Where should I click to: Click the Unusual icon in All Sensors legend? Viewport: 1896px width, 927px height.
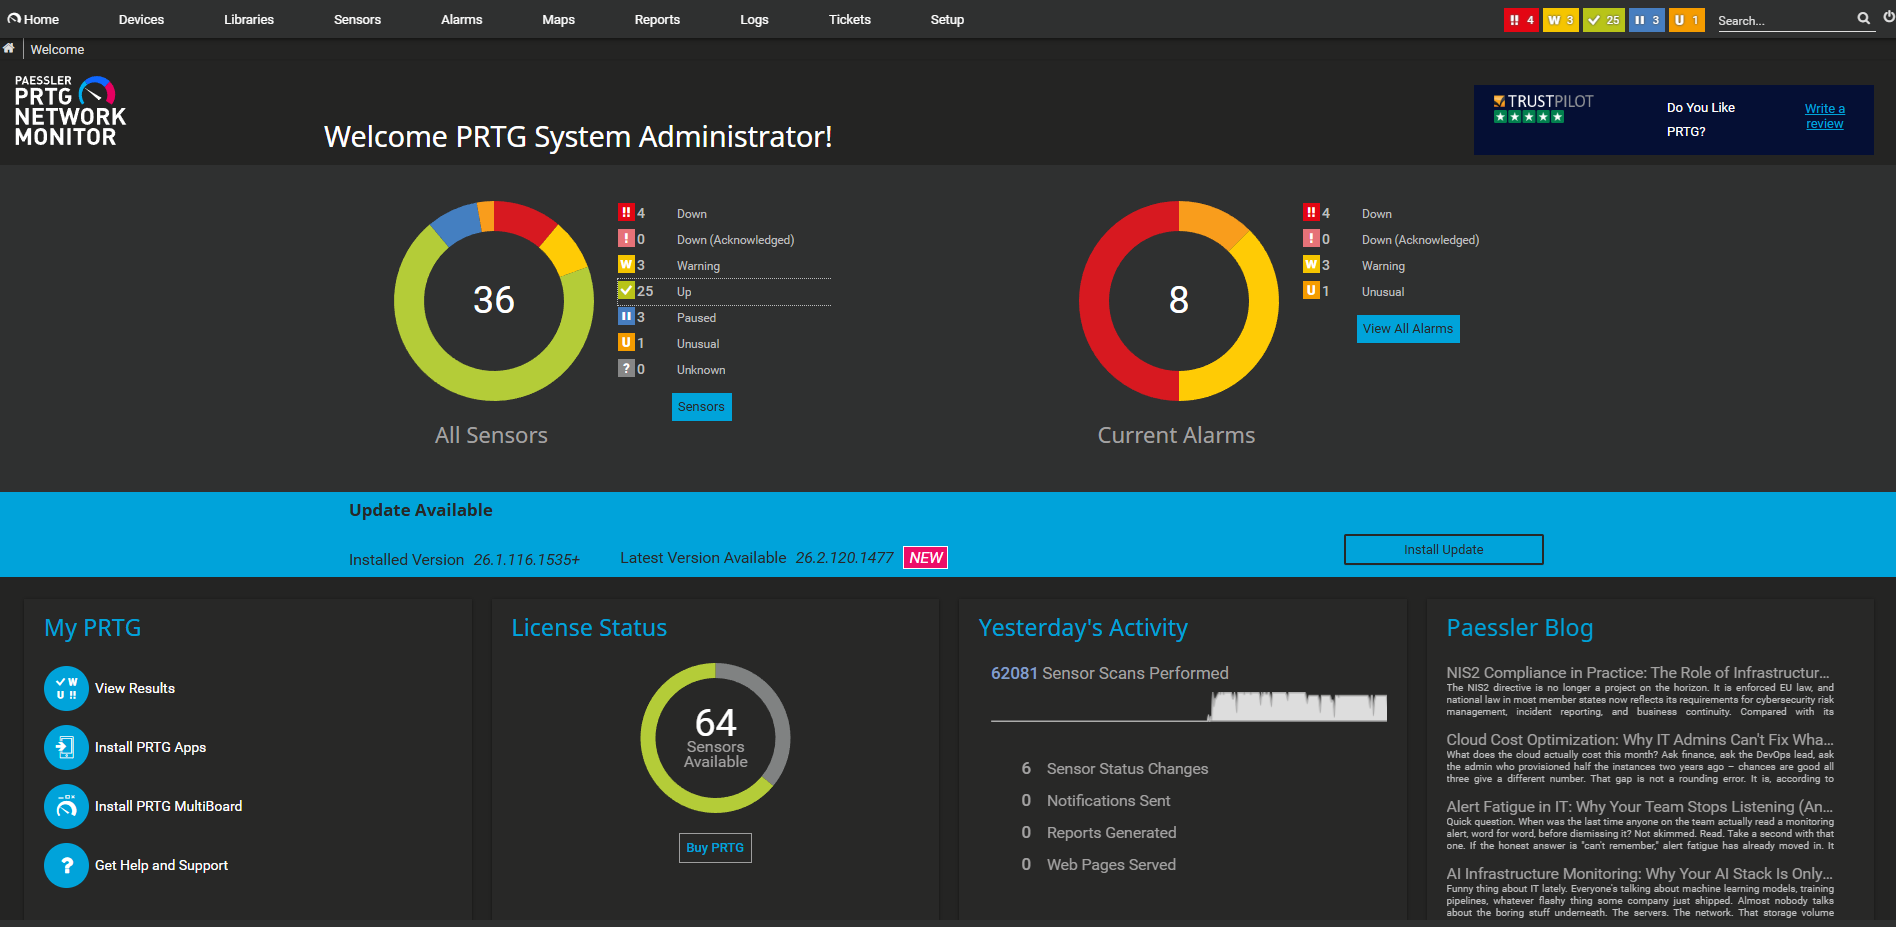pyautogui.click(x=626, y=342)
